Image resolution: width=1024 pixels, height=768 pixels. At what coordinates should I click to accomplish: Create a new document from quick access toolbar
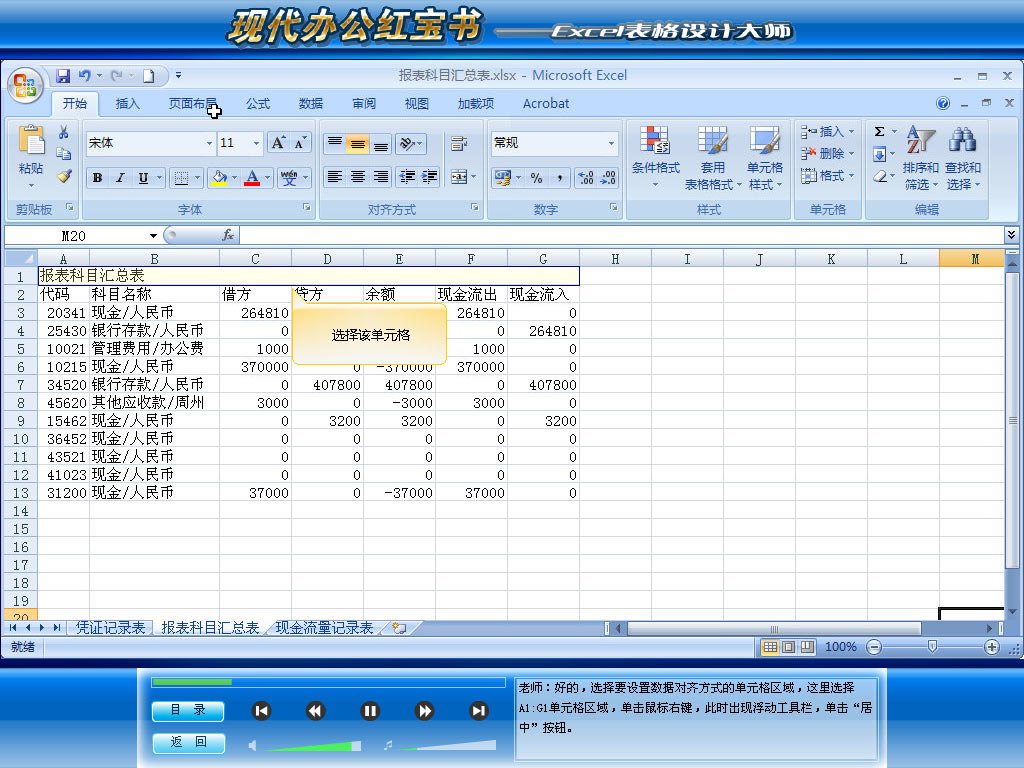coord(149,76)
